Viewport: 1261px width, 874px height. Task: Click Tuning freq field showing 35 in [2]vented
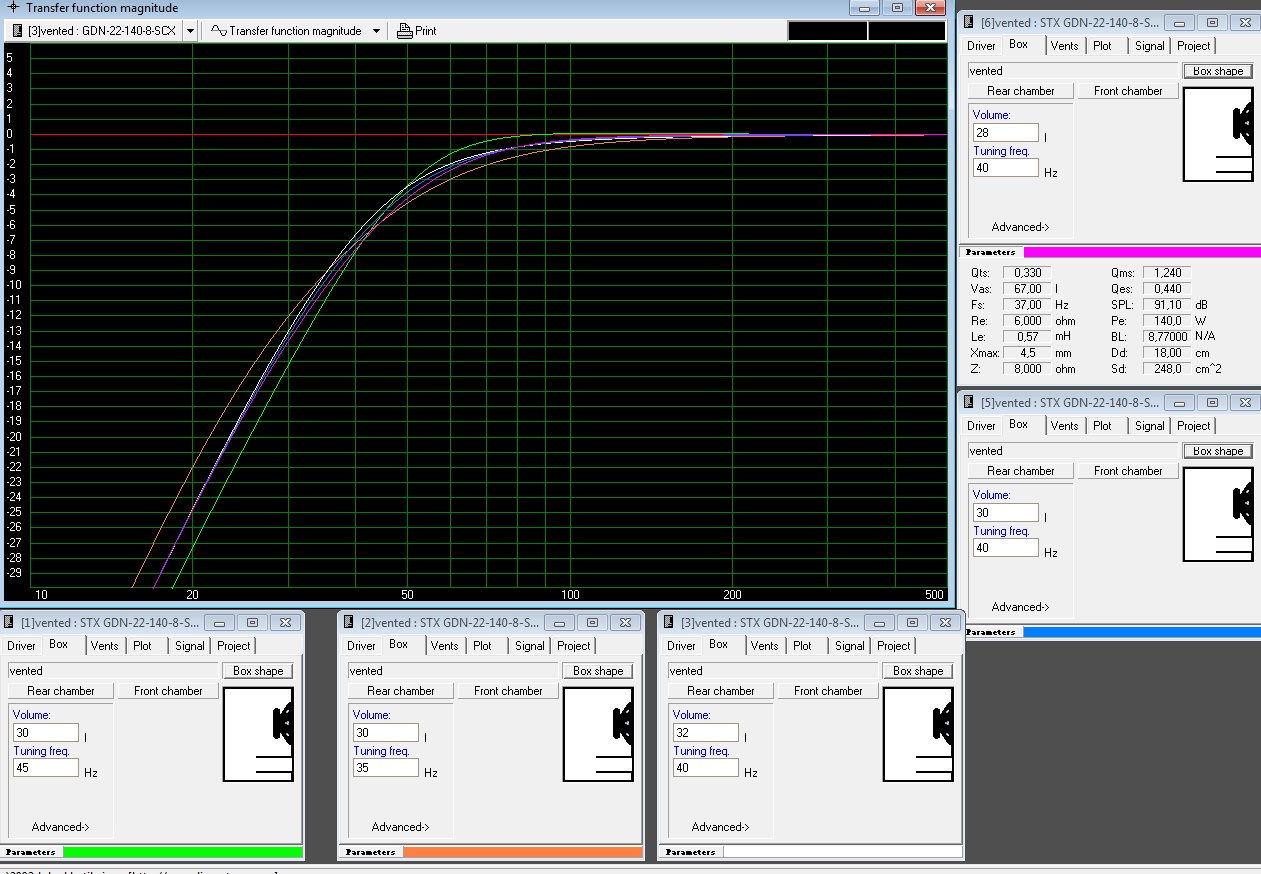click(x=386, y=768)
